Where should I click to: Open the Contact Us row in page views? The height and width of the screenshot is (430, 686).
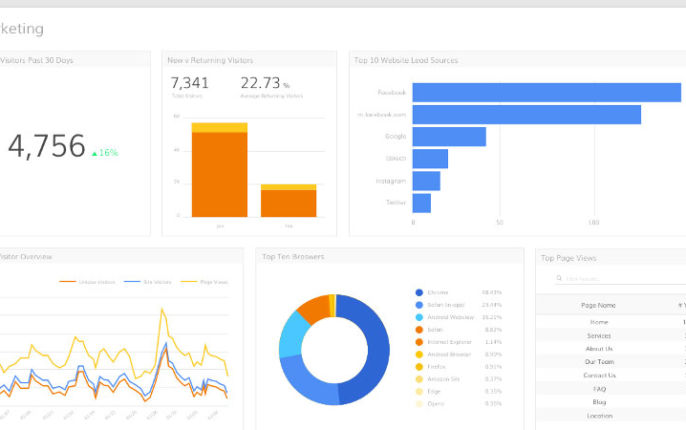coord(598,375)
